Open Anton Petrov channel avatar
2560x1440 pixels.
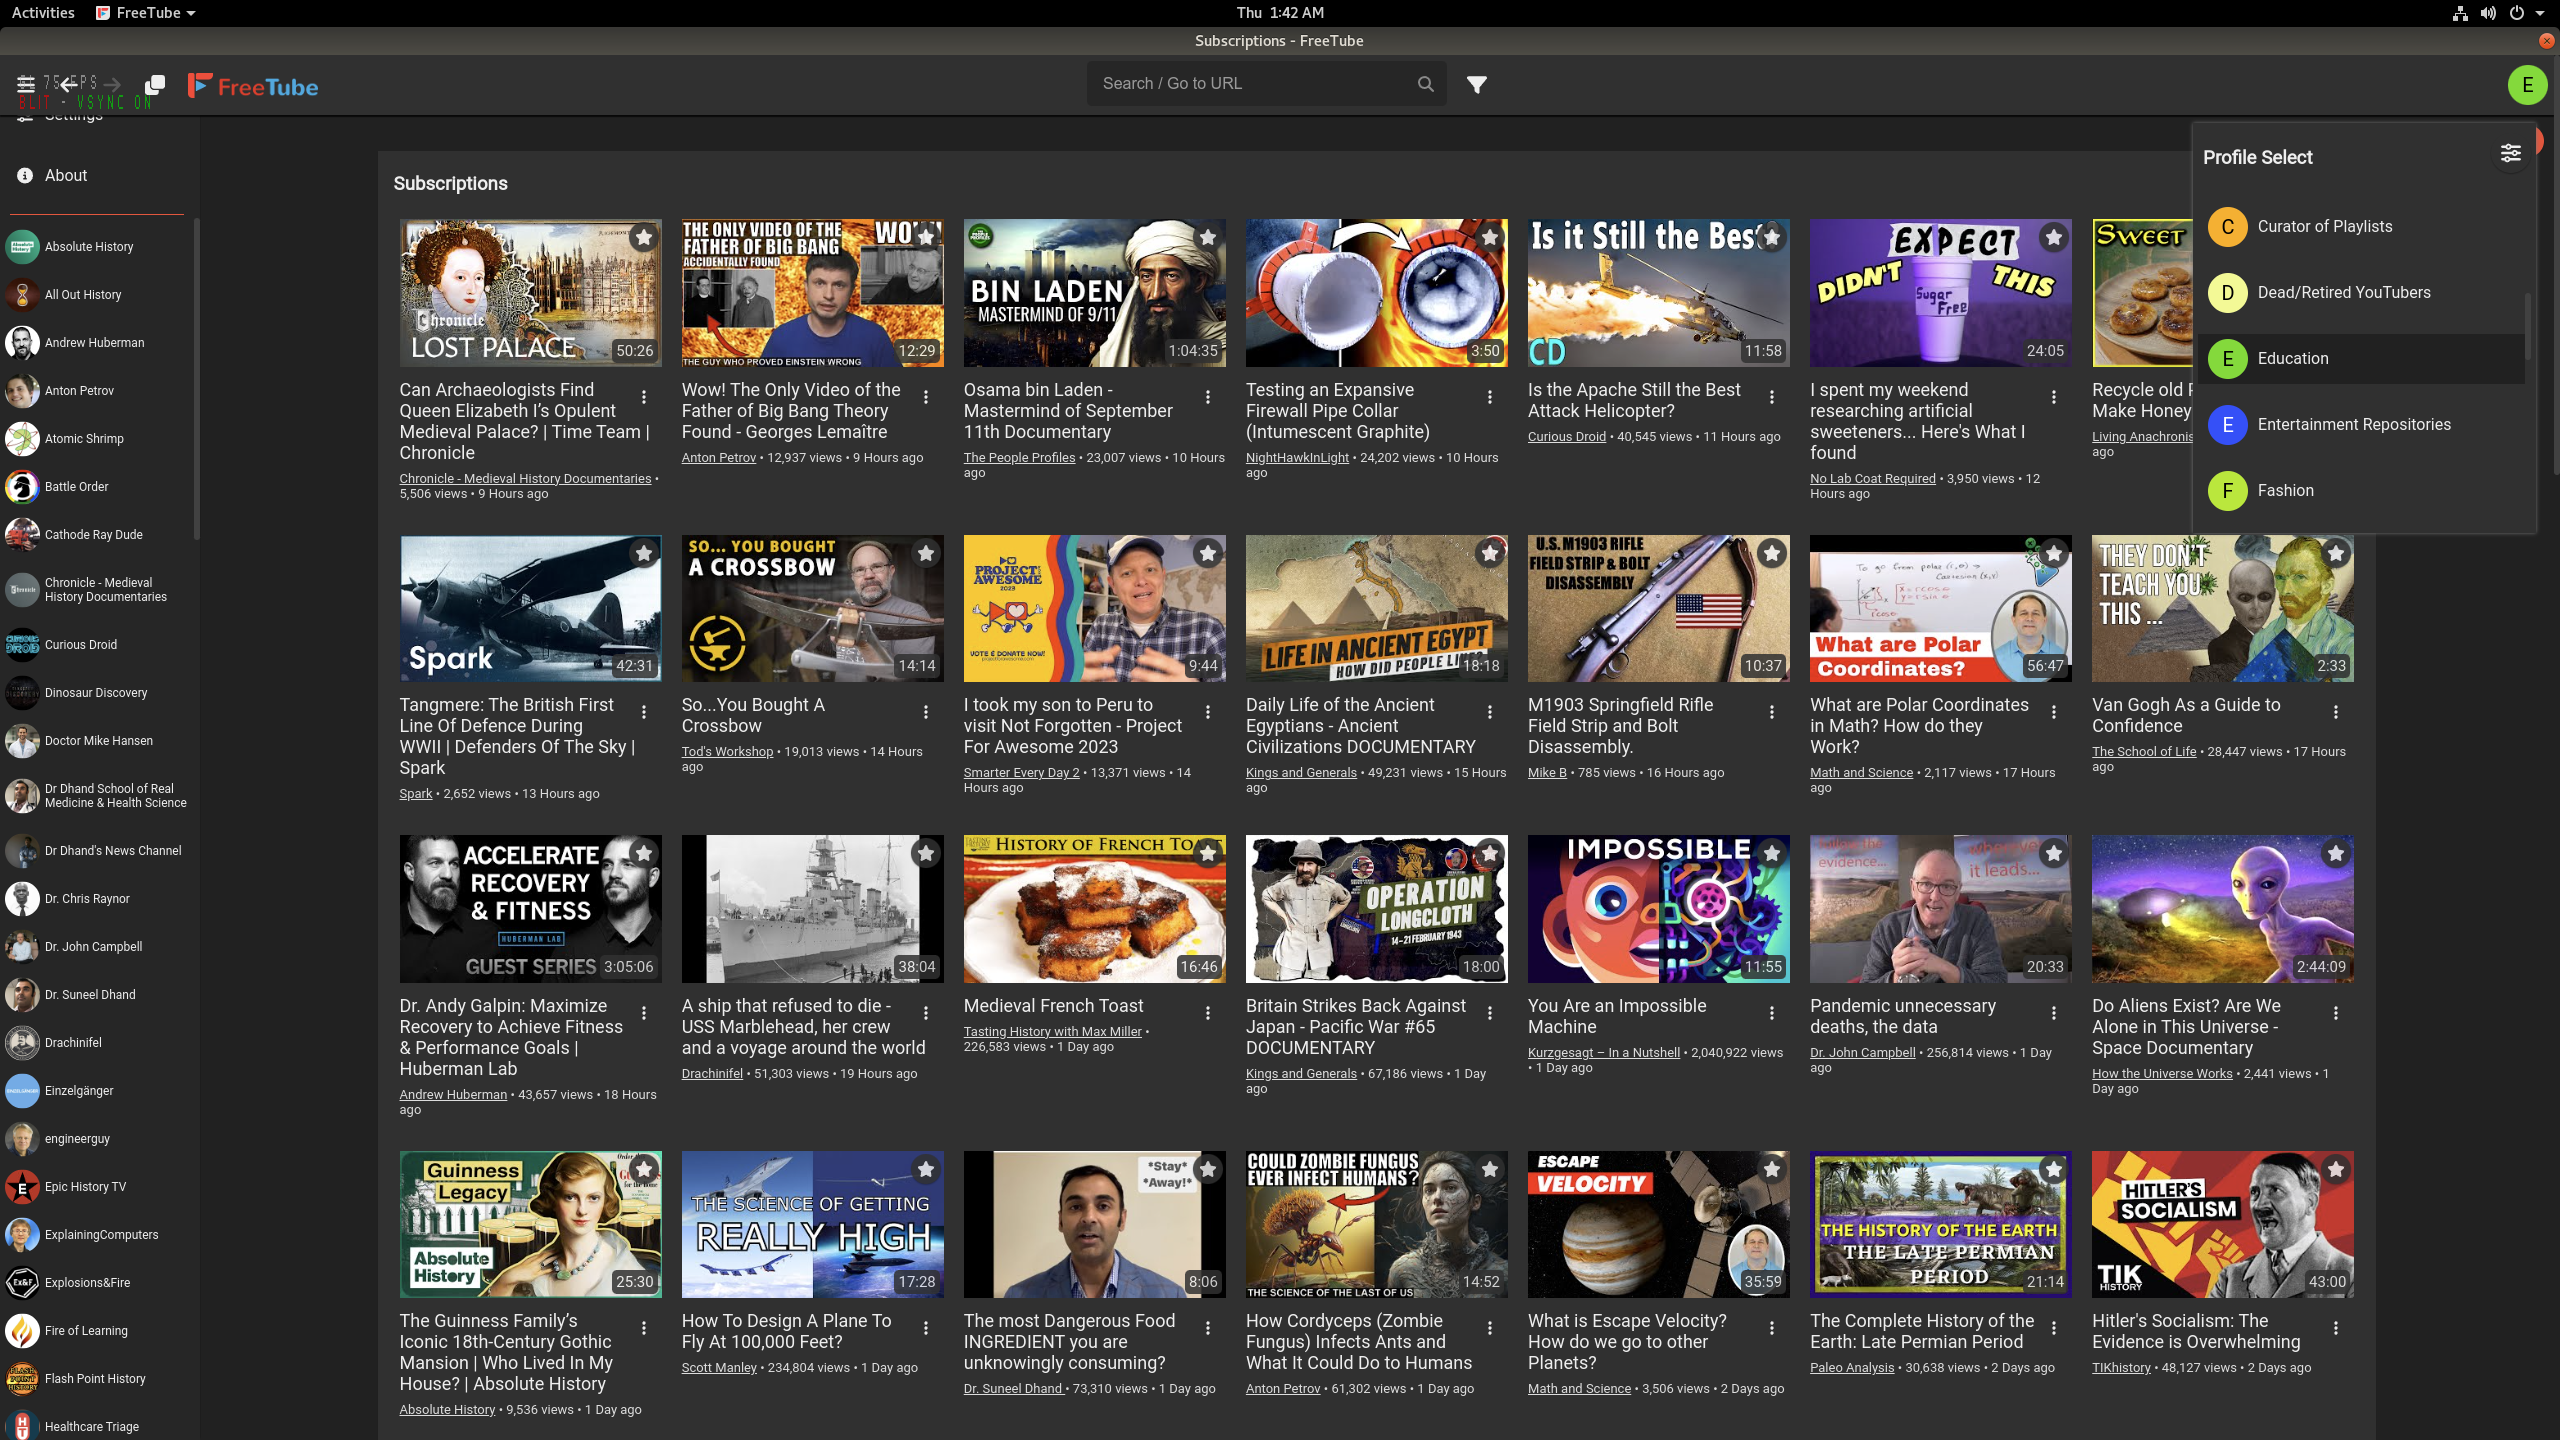click(x=22, y=391)
